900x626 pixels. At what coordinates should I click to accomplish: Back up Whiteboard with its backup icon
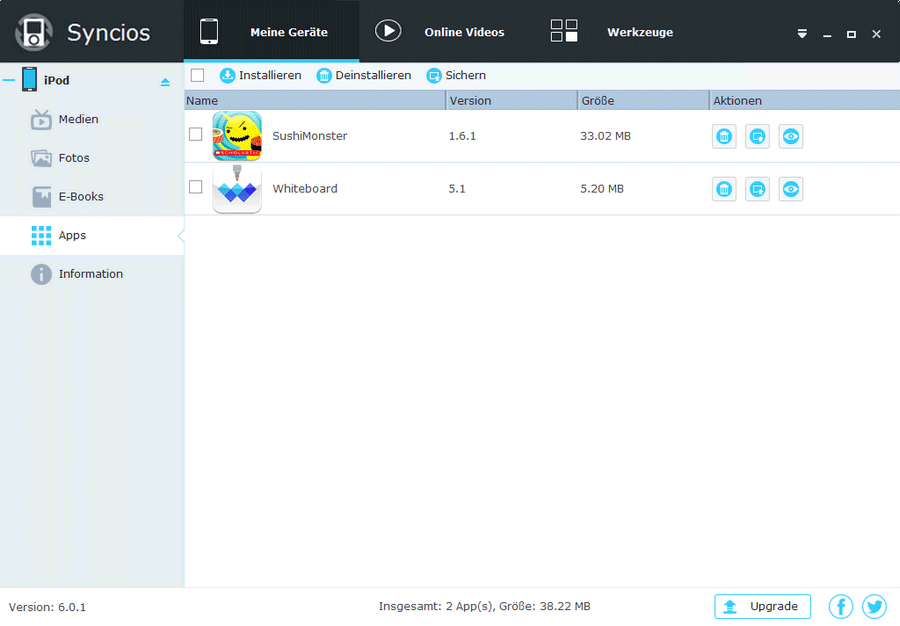(758, 189)
